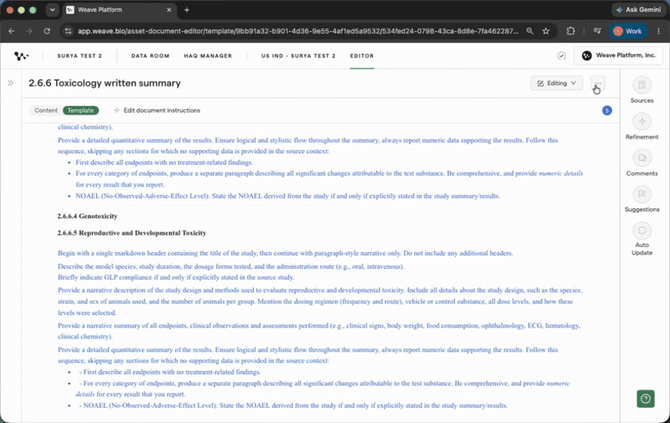Click the line 'Describe the model species, study duration'
670x423 pixels.
231,266
